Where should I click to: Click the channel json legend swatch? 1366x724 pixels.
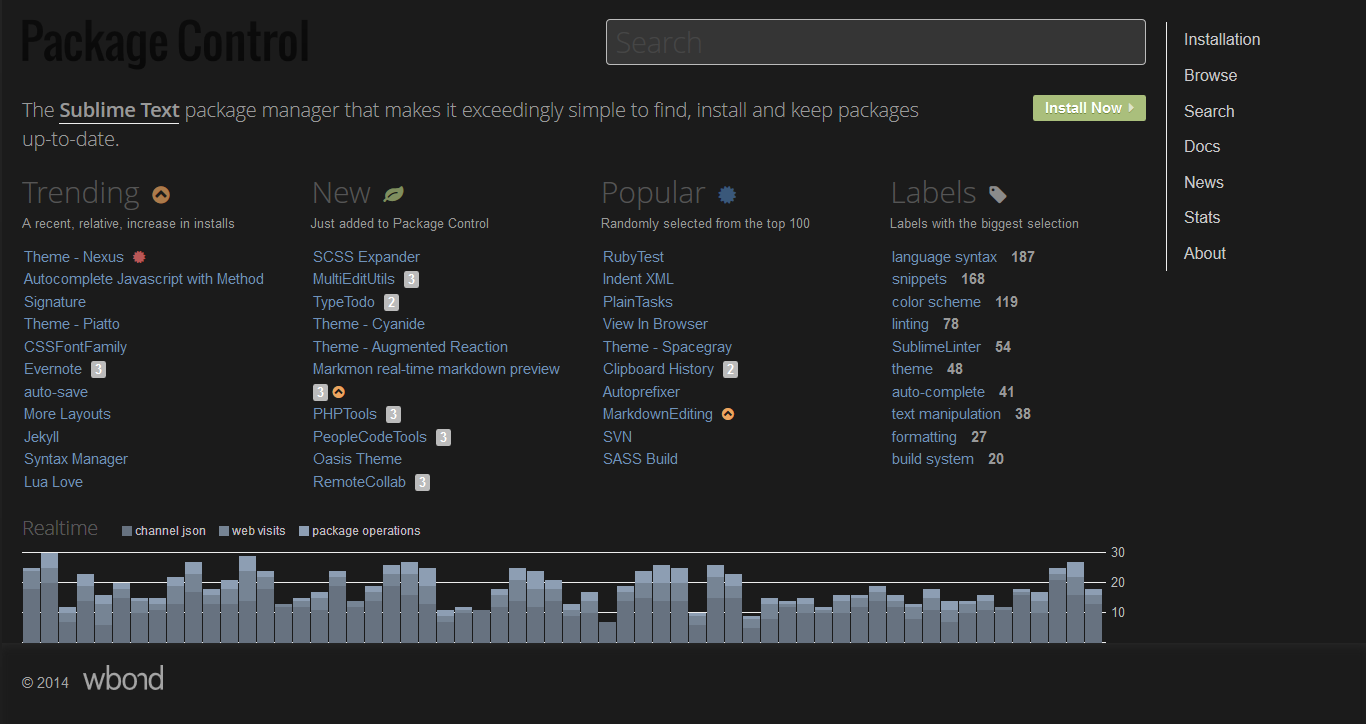[127, 531]
